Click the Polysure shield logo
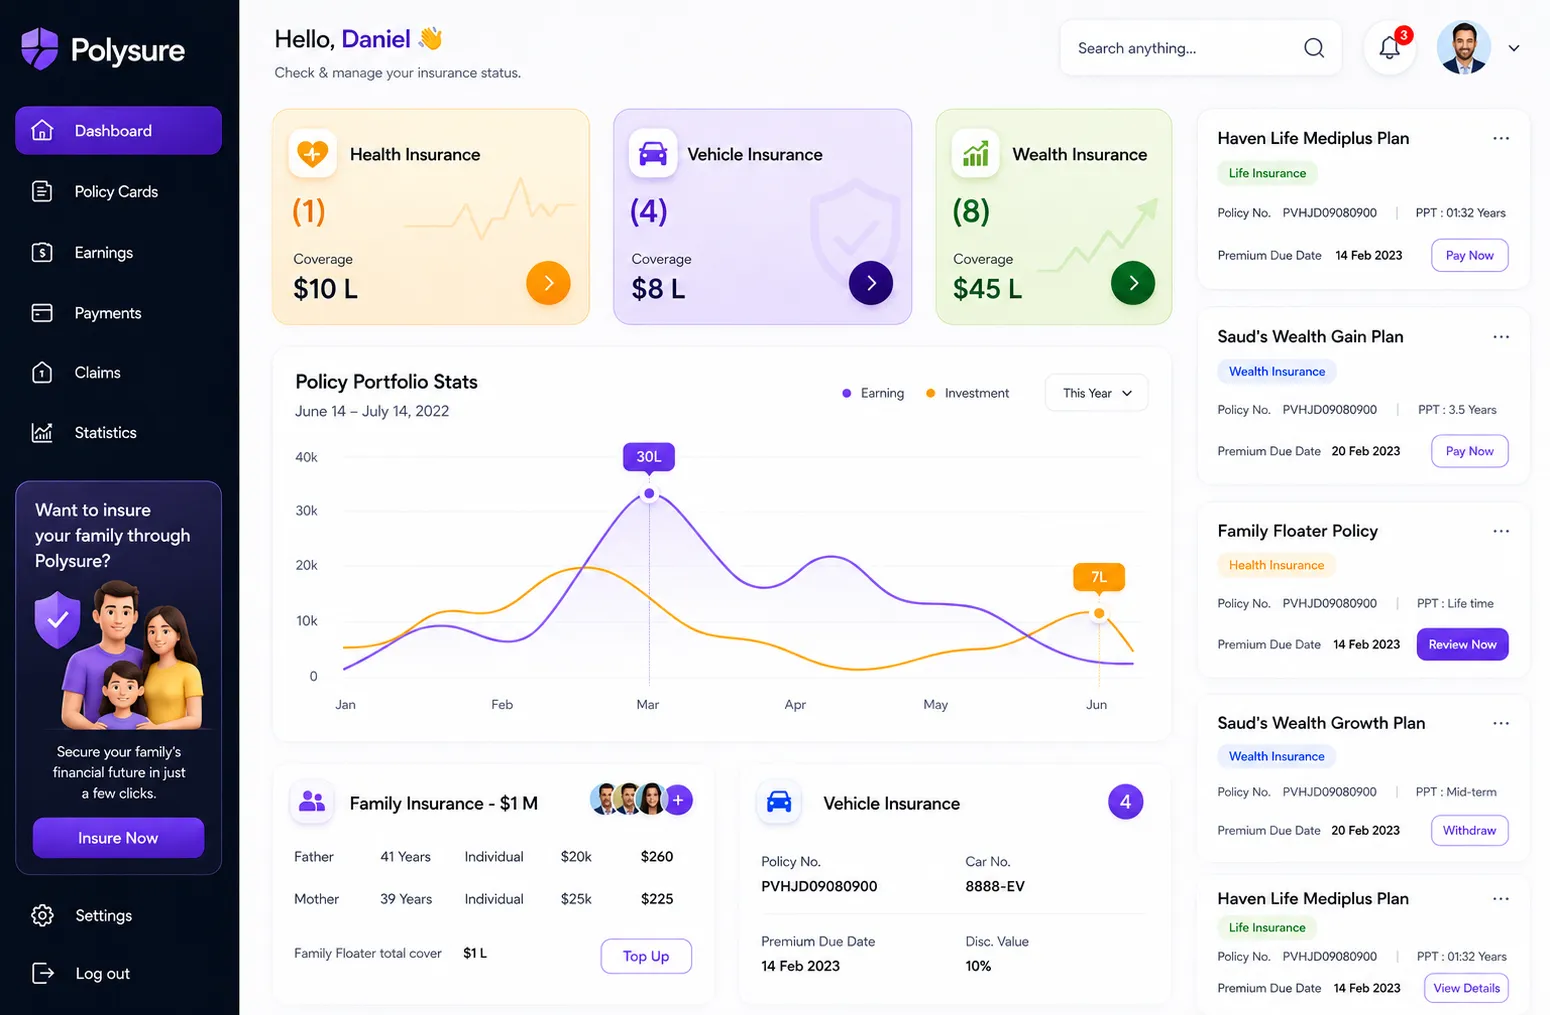Screen dimensions: 1550x1015 pyautogui.click(x=40, y=48)
